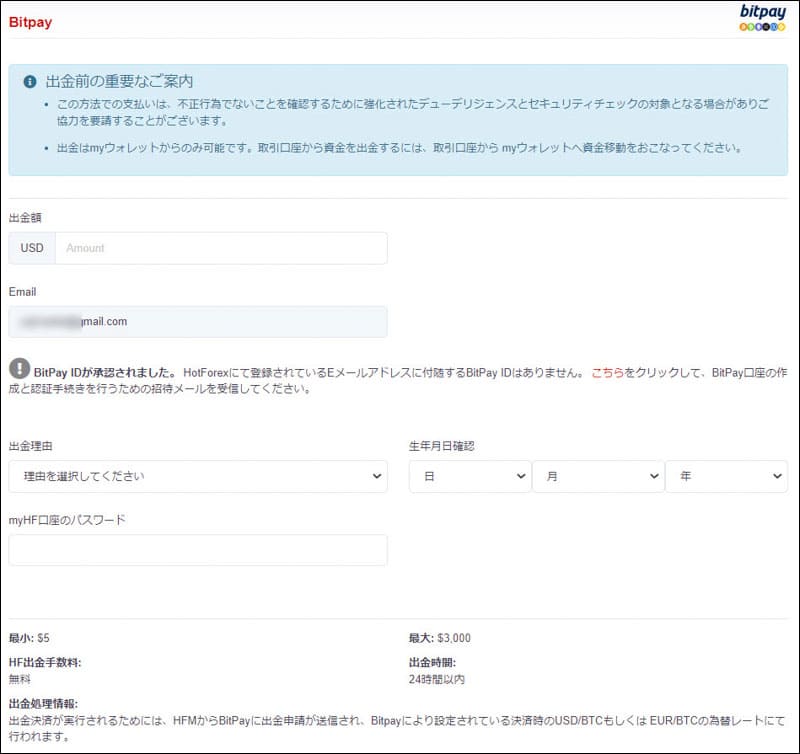This screenshot has height=754, width=800.
Task: Click the info icon beside 出金前の重要なご案内
Action: pos(30,81)
